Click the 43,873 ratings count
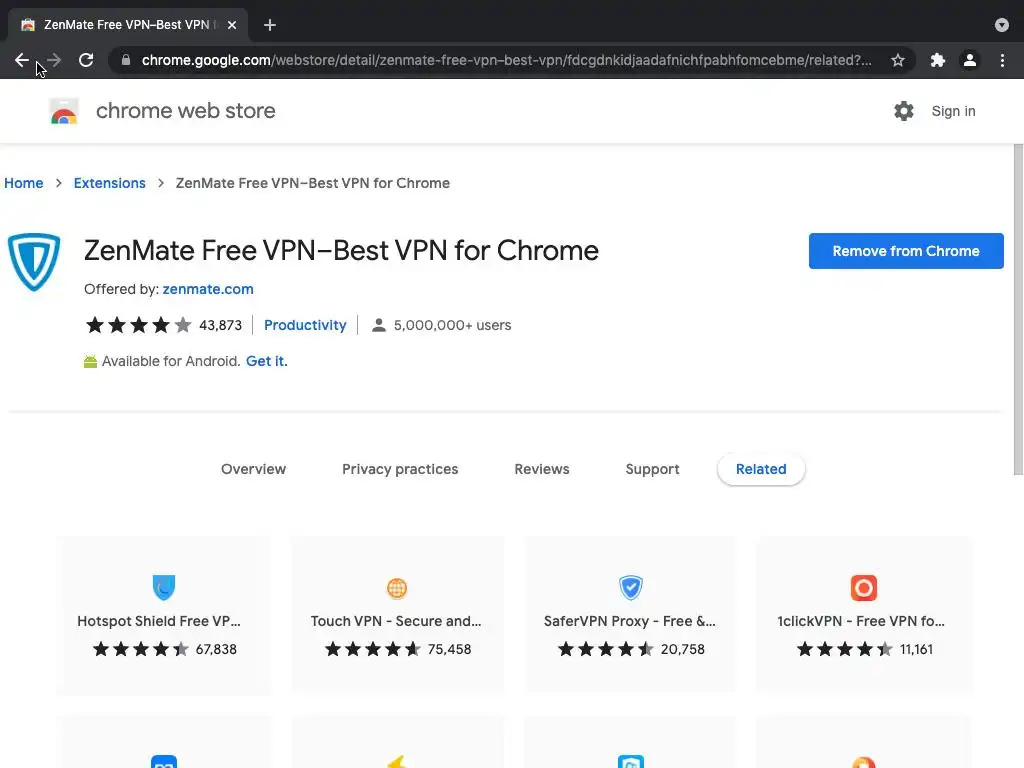1024x768 pixels. click(x=220, y=325)
